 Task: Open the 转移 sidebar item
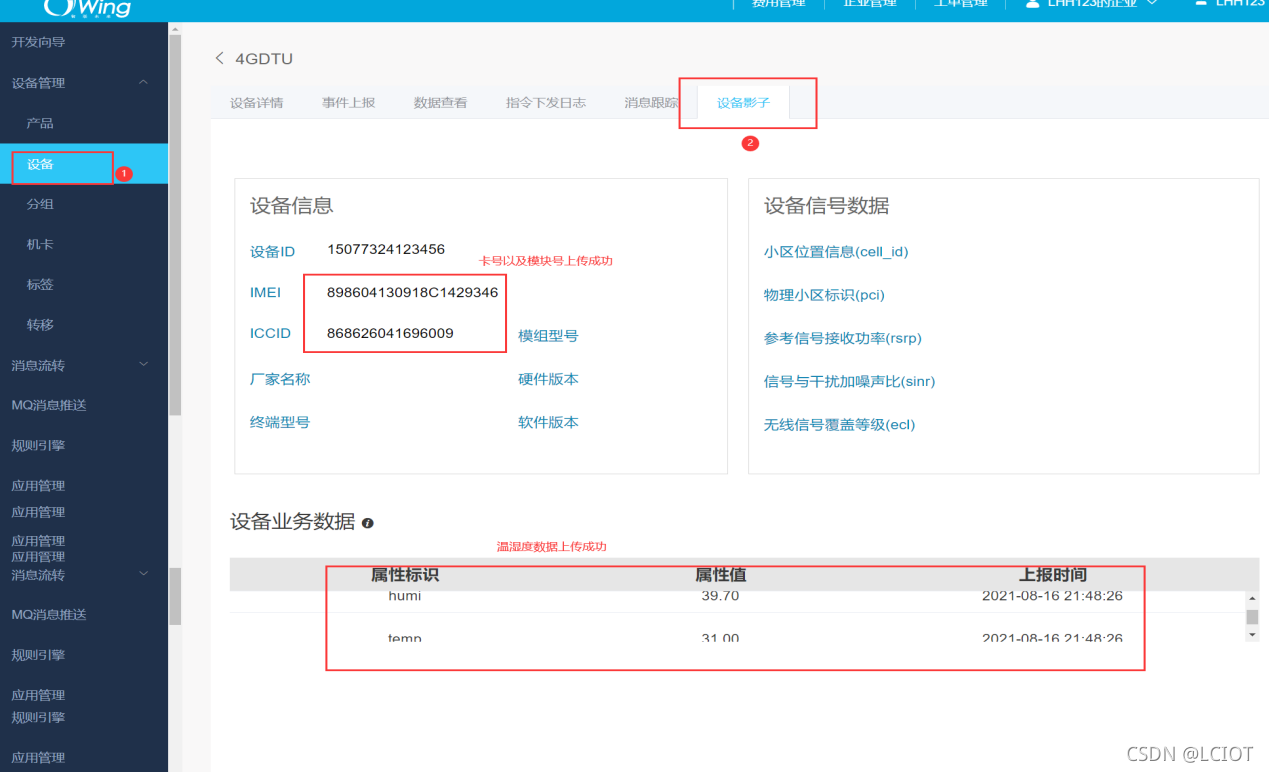[40, 325]
